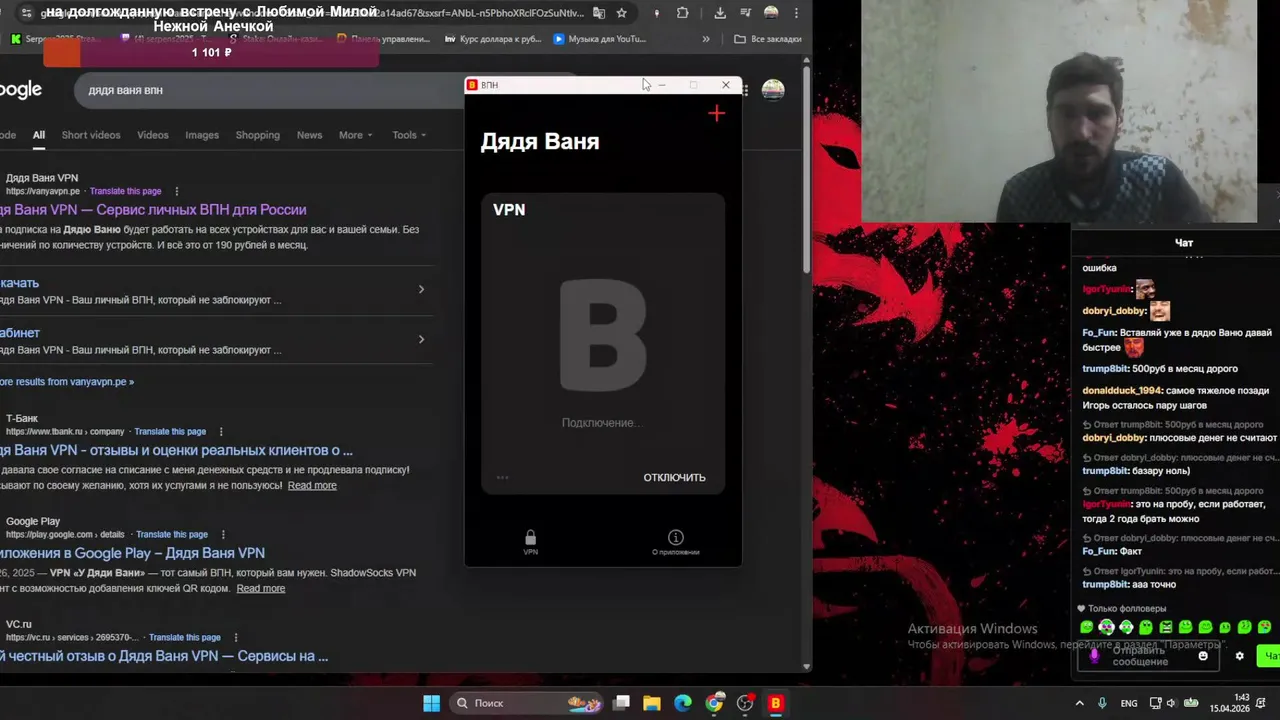Click the bookmark star in Chrome address bar

click(x=621, y=13)
